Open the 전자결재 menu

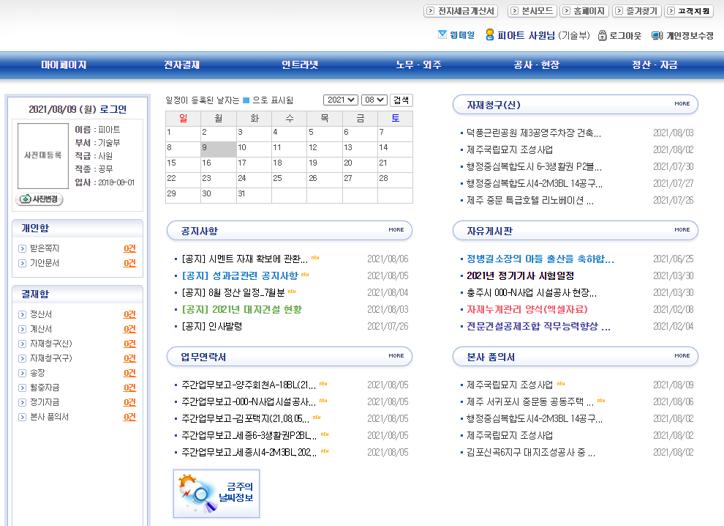(182, 65)
